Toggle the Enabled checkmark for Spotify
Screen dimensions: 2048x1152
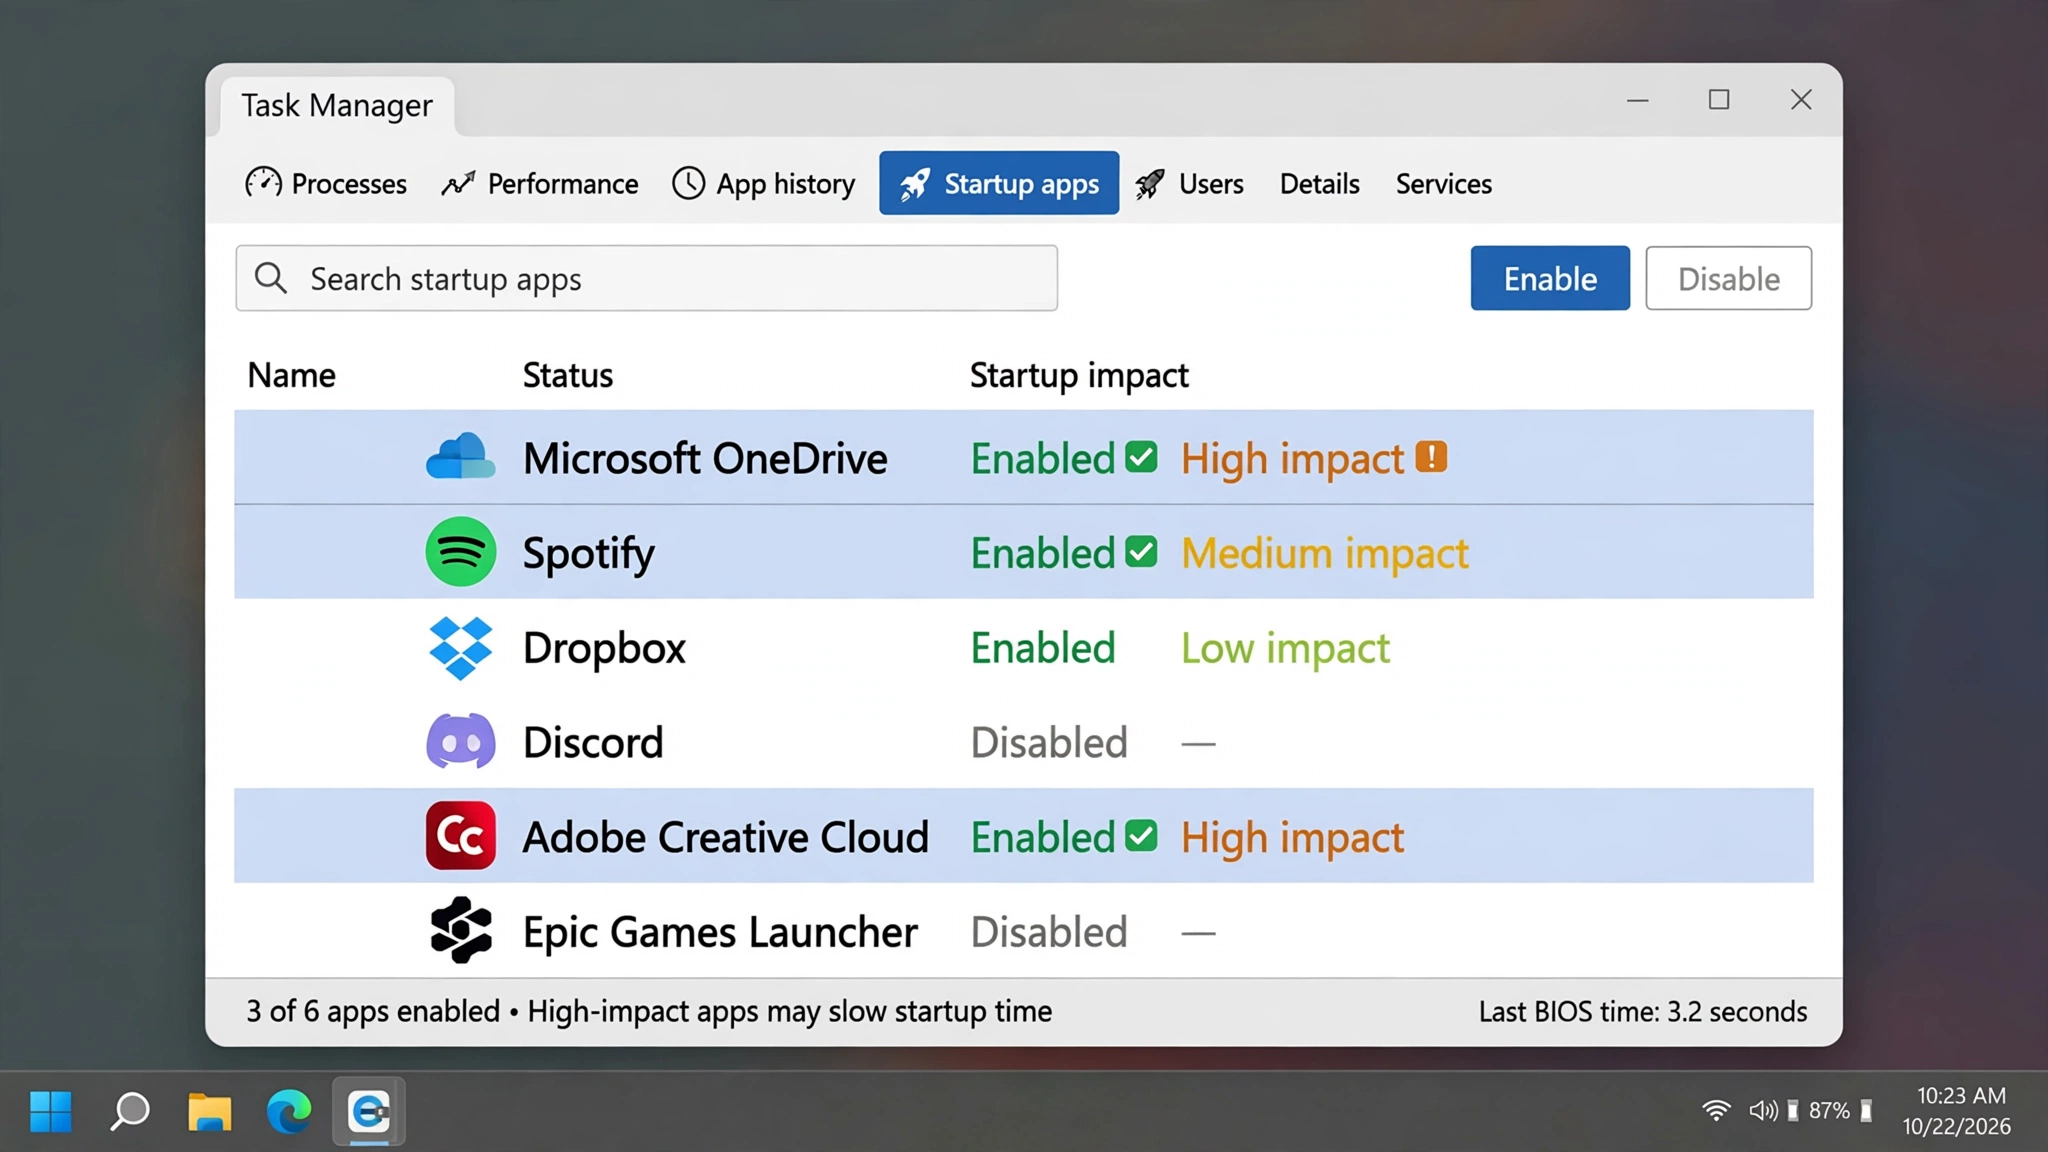point(1141,552)
